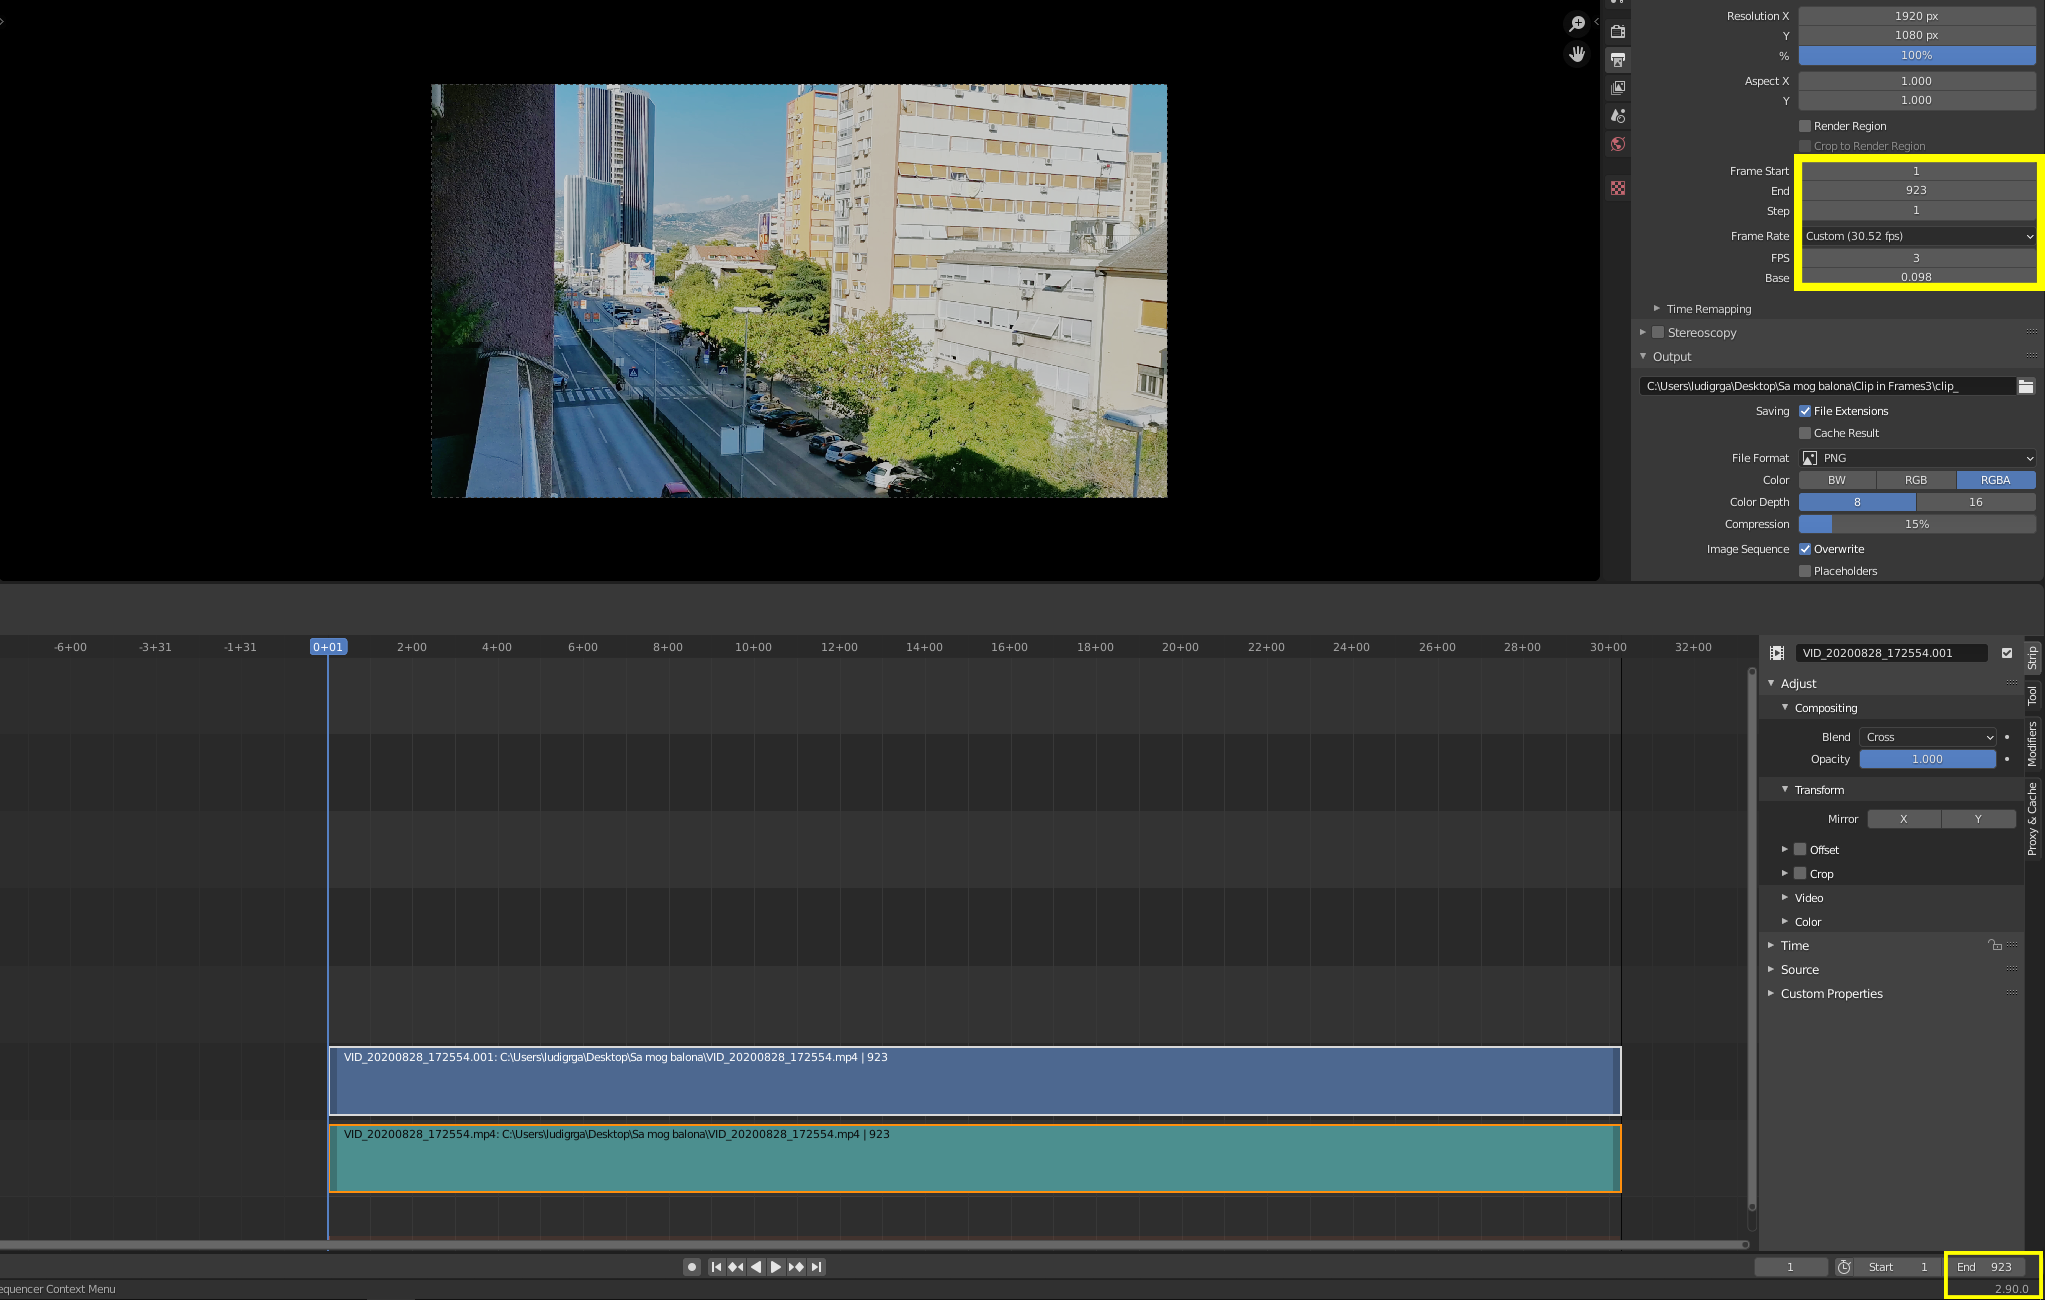Select the VID_20200828_172554.001 blue strip
The image size is (2045, 1300).
pyautogui.click(x=975, y=1081)
